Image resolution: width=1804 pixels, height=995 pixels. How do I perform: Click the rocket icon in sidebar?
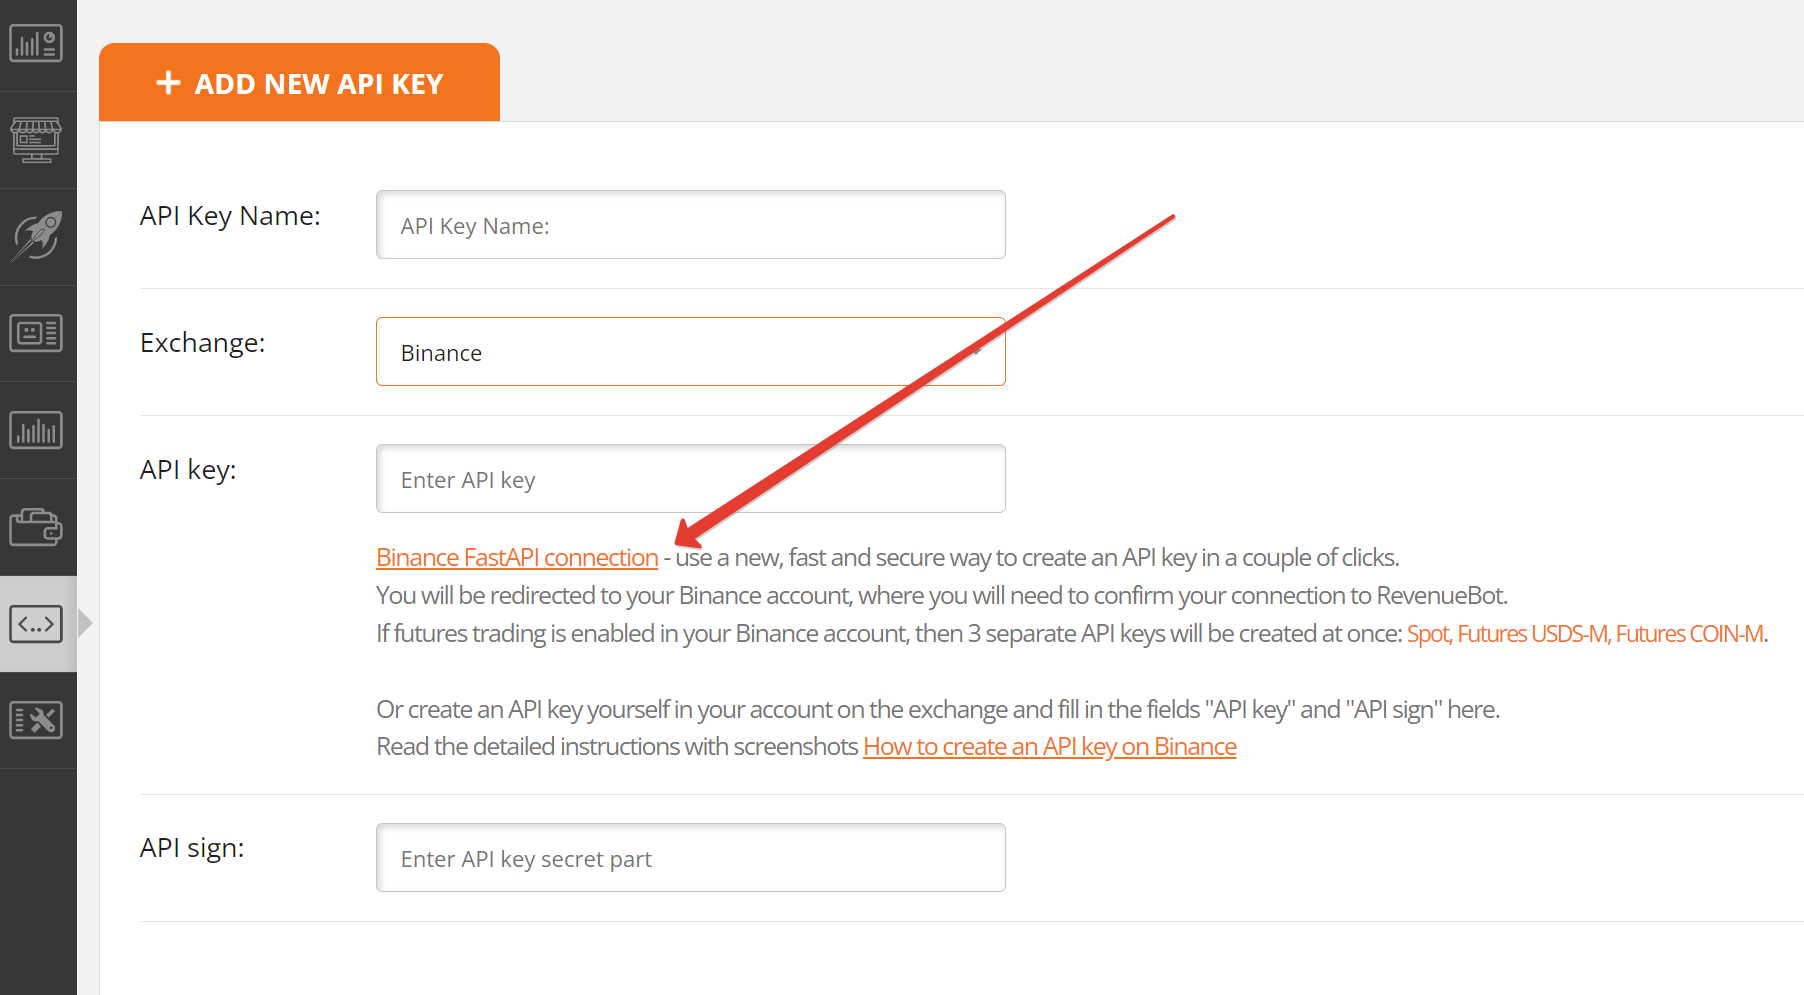(x=36, y=236)
